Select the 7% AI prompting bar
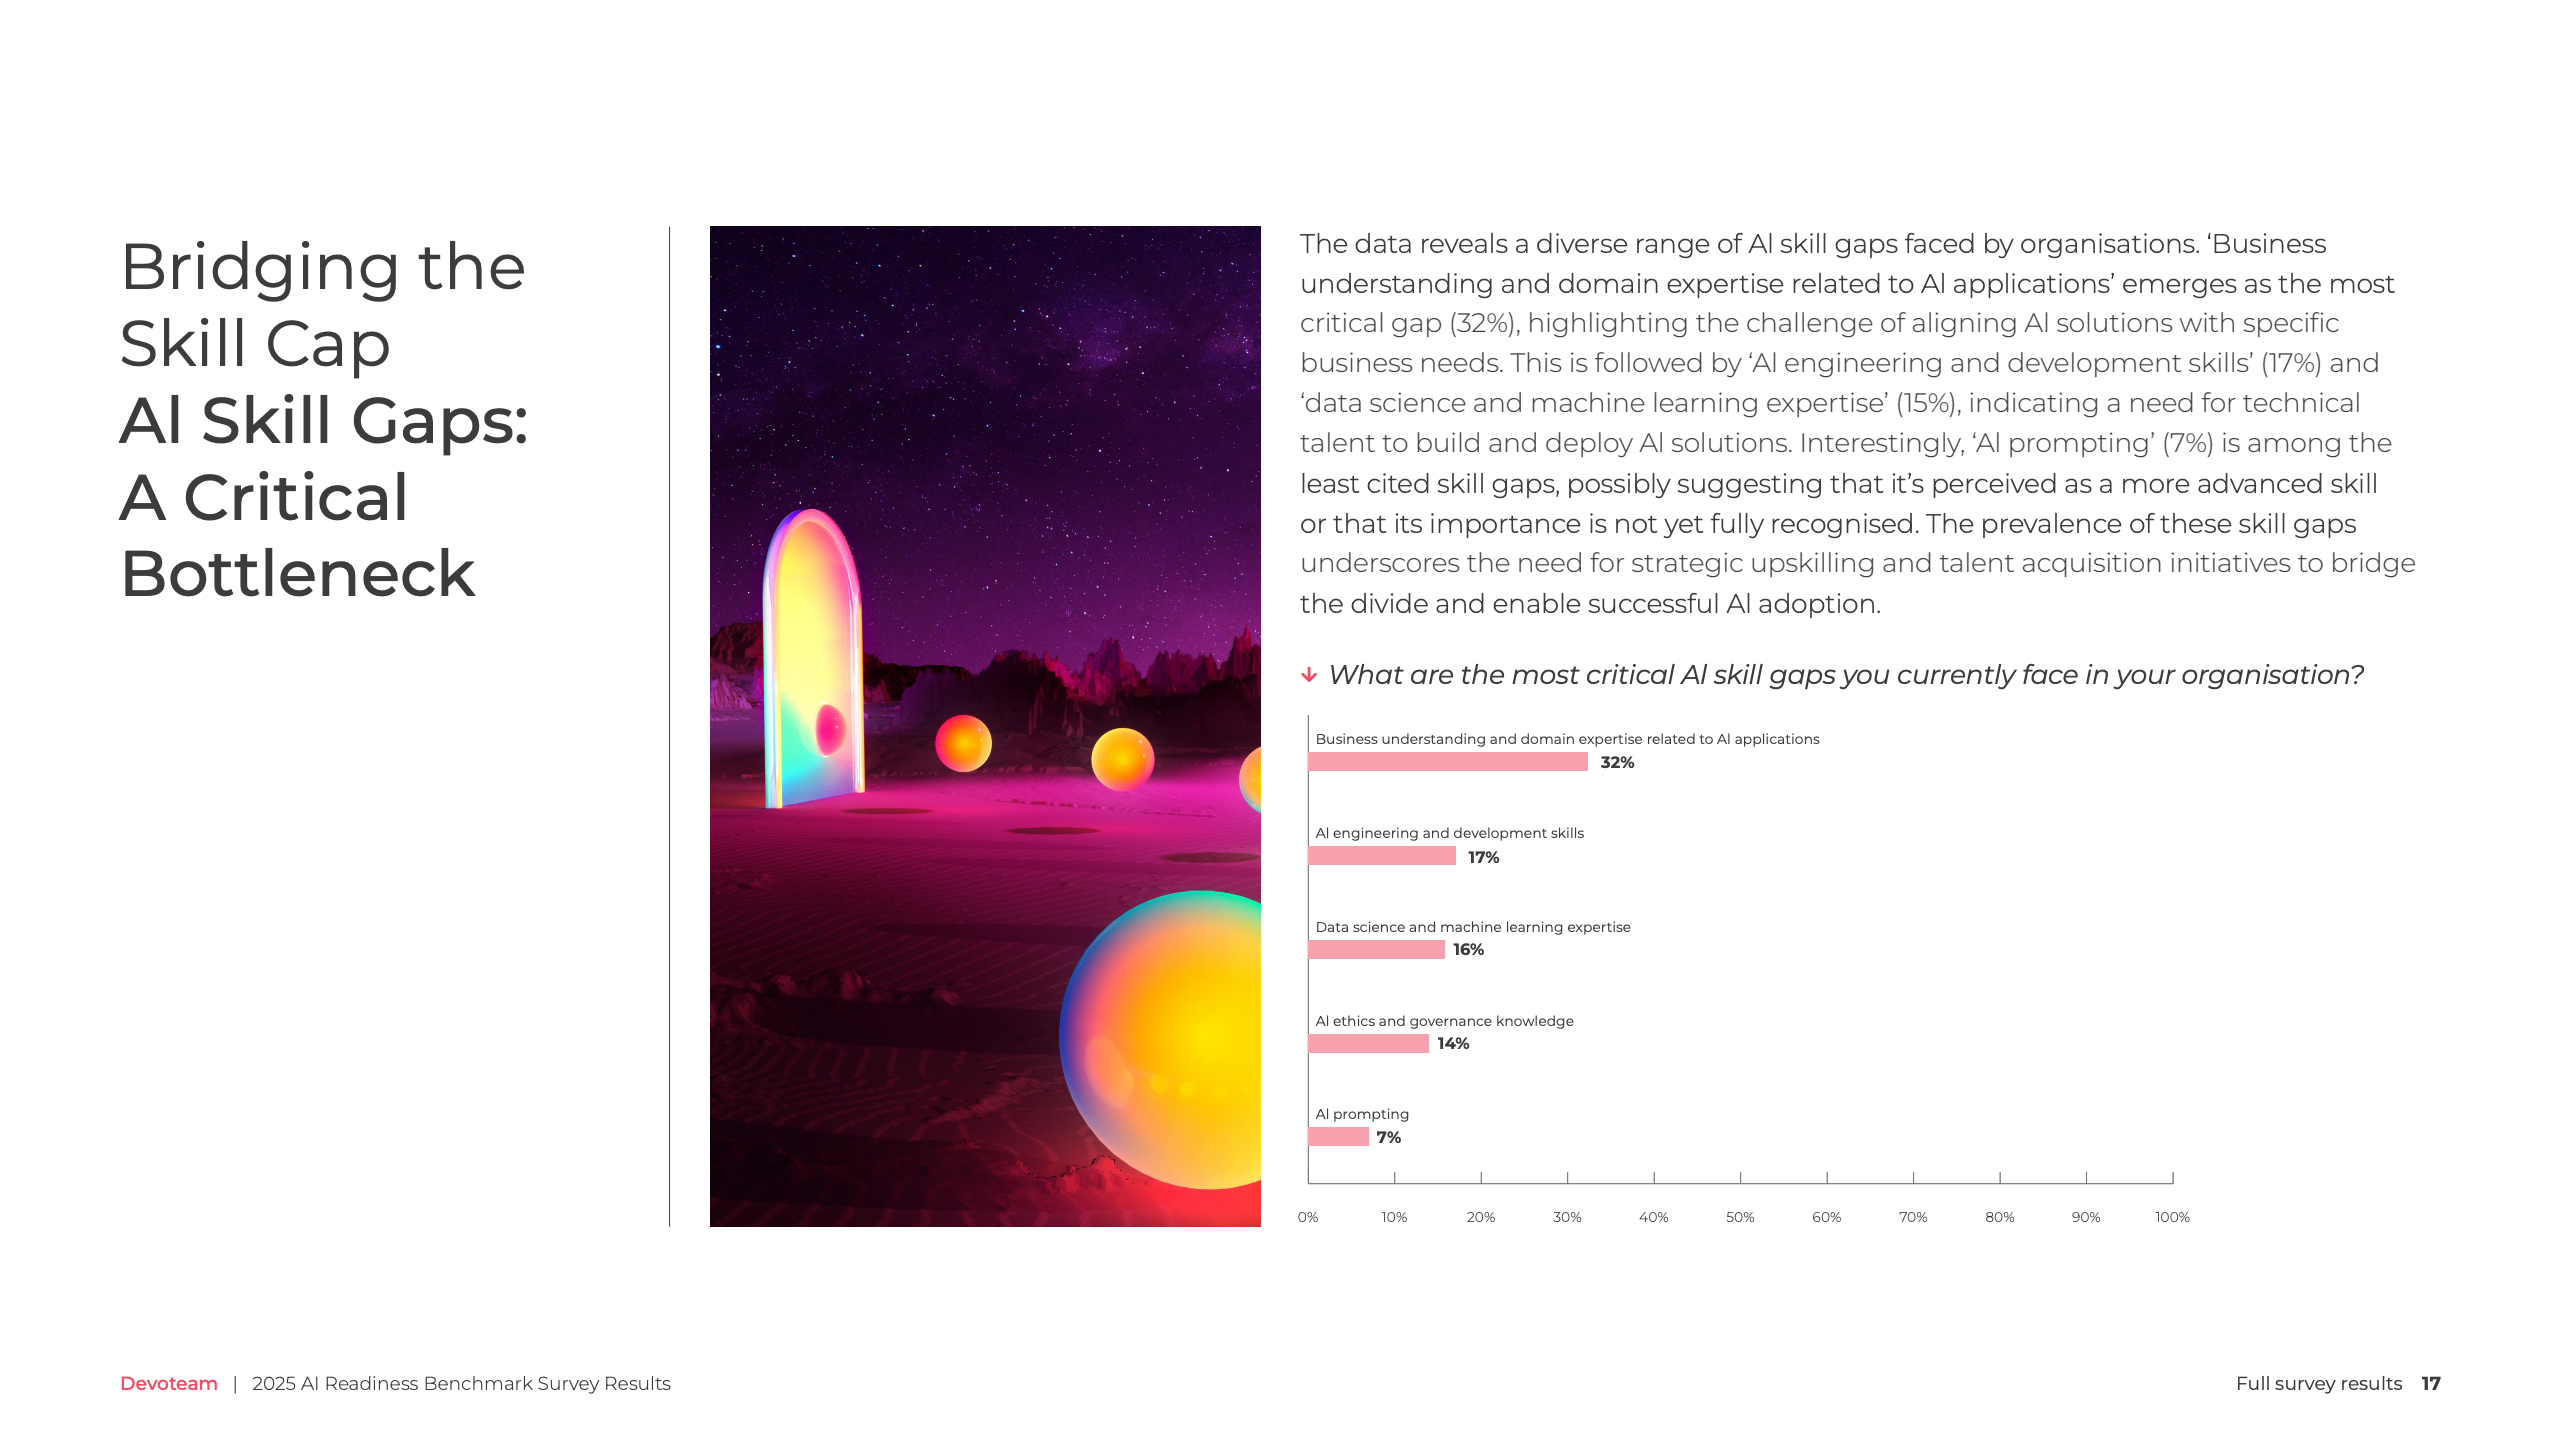2560x1440 pixels. coord(1338,1137)
